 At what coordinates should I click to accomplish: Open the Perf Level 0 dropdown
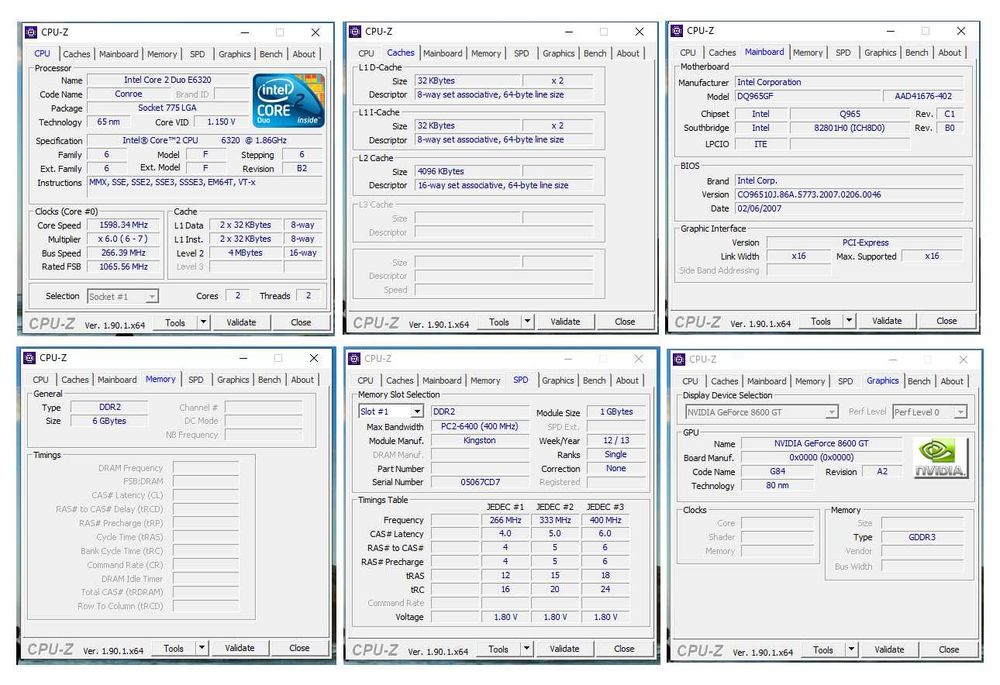(x=929, y=413)
